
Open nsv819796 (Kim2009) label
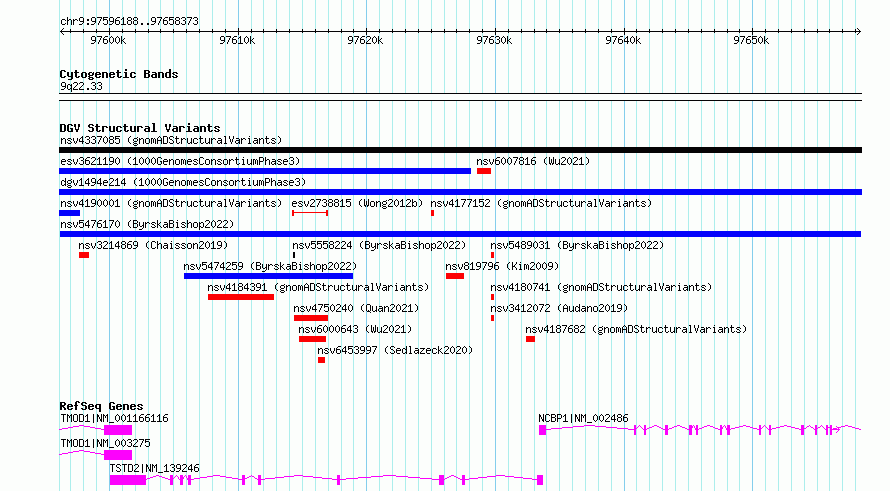click(x=502, y=266)
